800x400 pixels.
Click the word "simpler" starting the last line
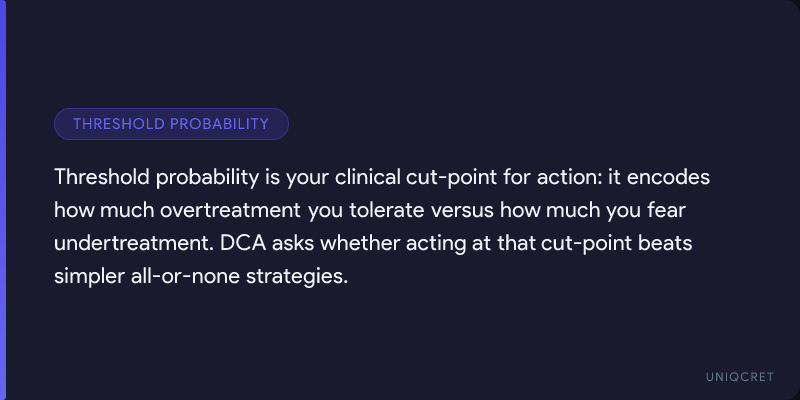[x=87, y=276]
